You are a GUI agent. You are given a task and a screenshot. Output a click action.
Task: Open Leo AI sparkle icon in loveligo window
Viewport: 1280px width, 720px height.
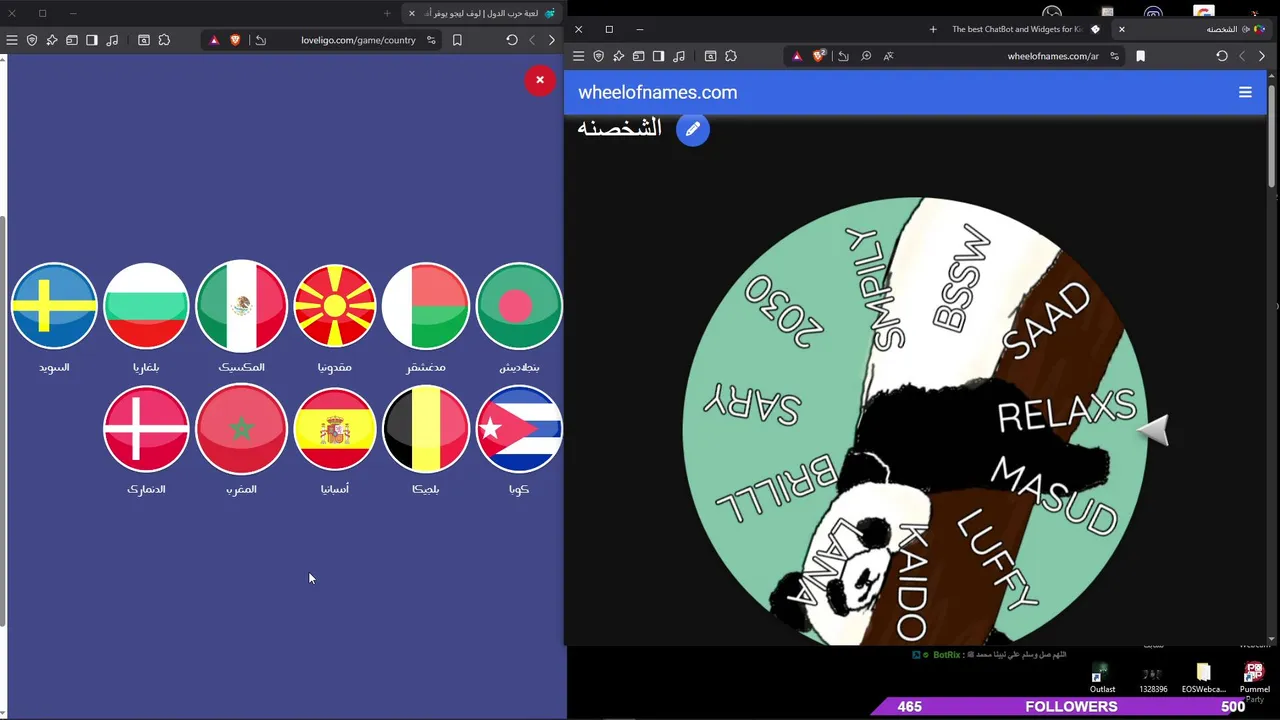point(52,40)
